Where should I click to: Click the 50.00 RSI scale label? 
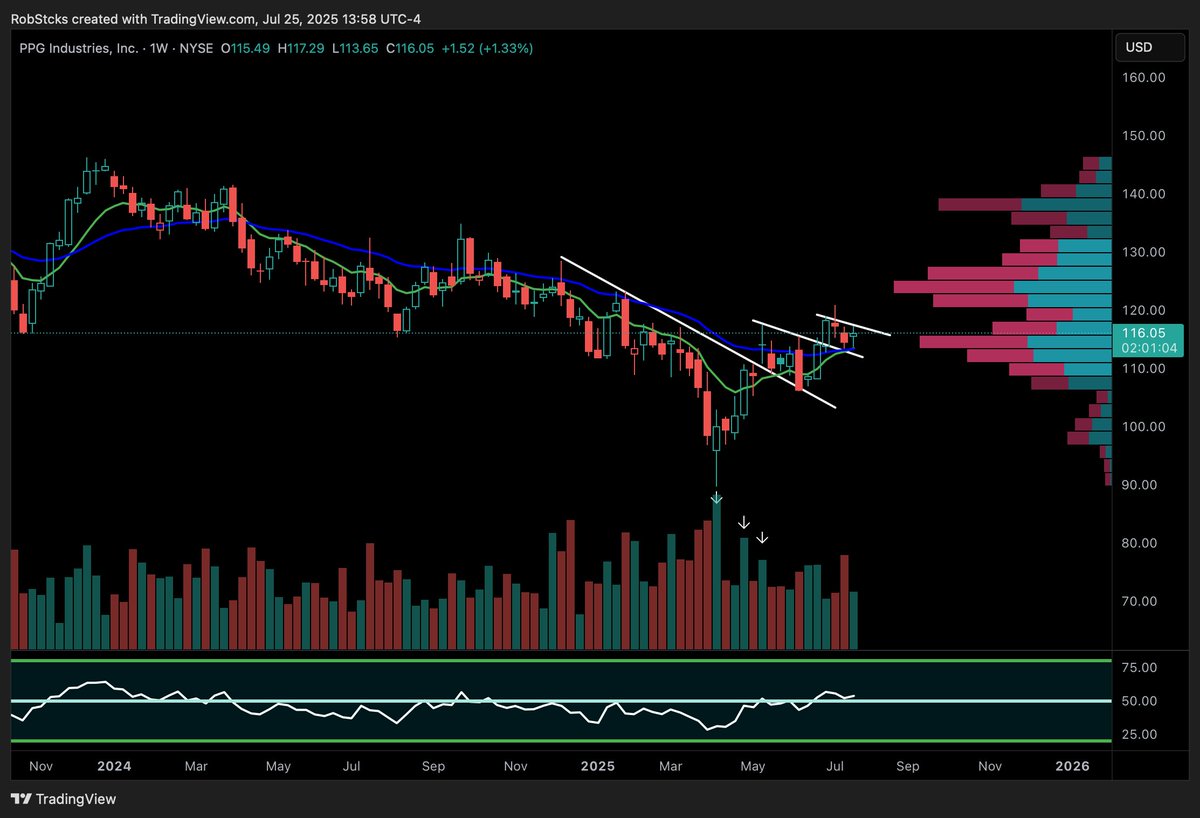[1141, 701]
